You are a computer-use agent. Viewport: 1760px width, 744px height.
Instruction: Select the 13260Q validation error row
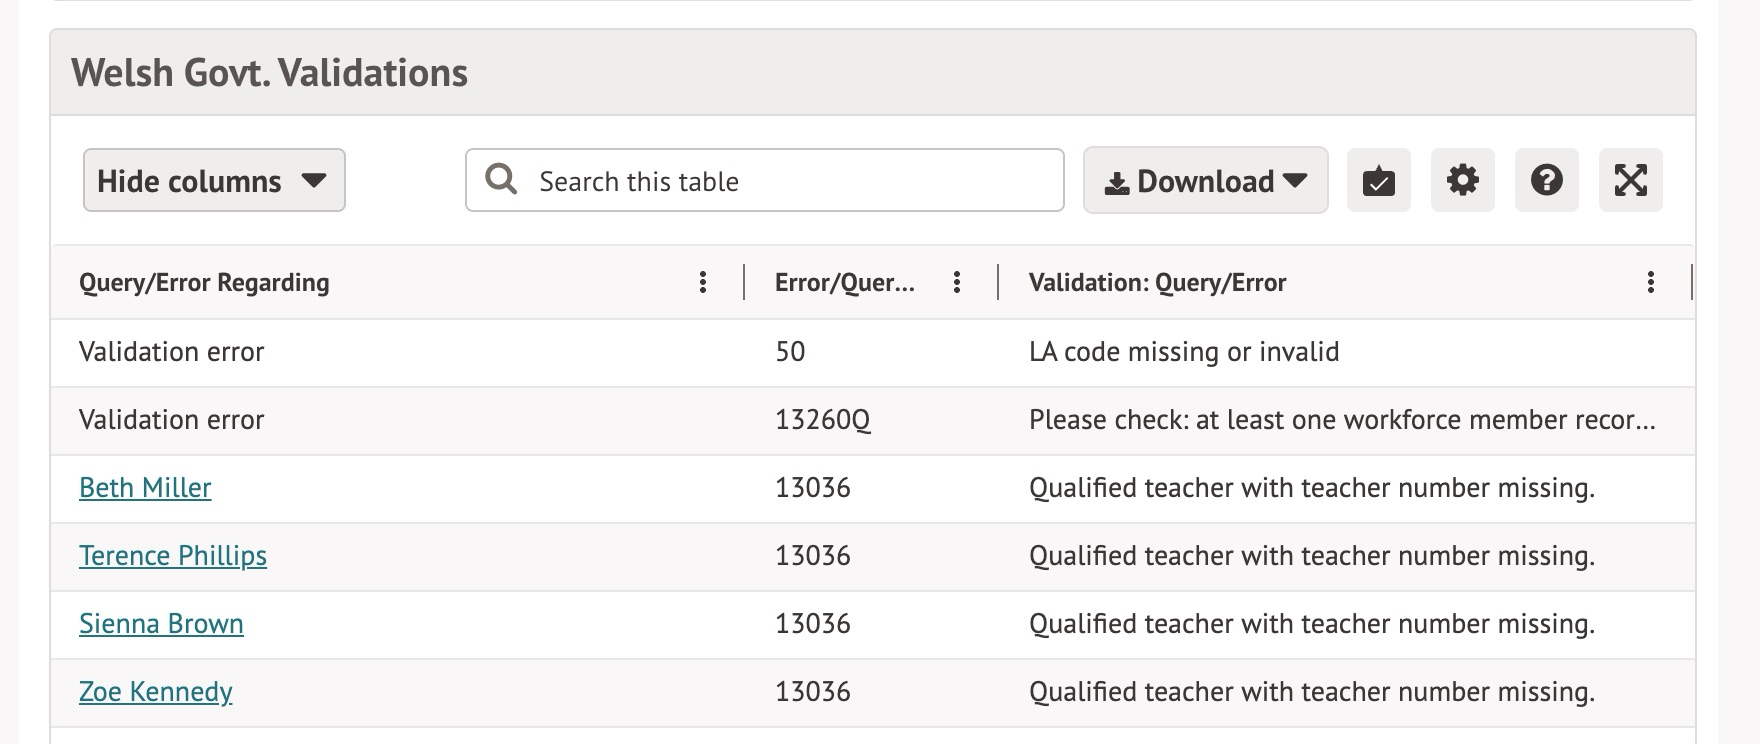(x=822, y=420)
